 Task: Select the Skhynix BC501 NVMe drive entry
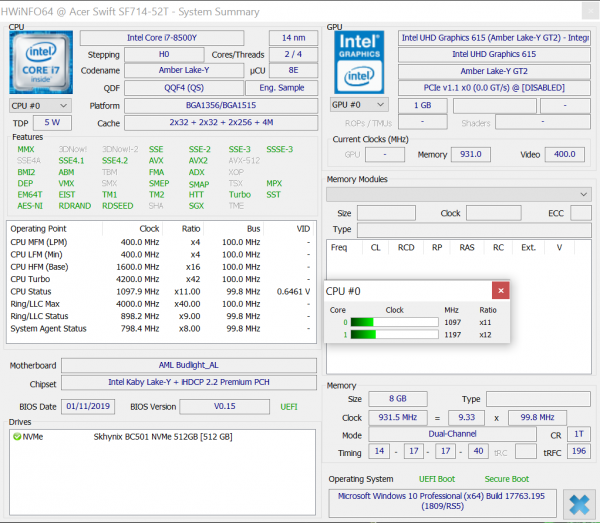point(162,437)
